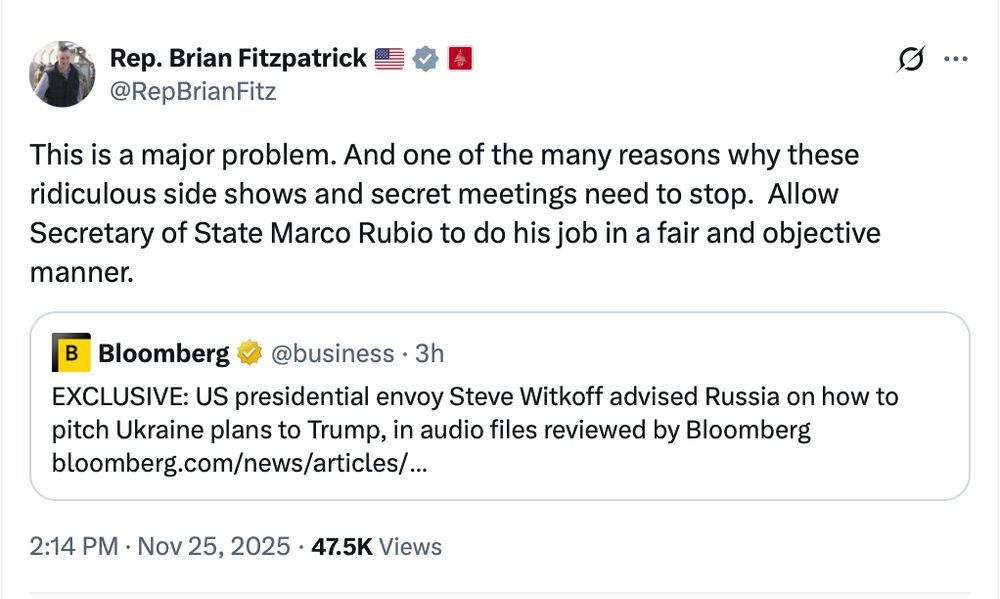Open the three-dot more options menu

pyautogui.click(x=957, y=59)
